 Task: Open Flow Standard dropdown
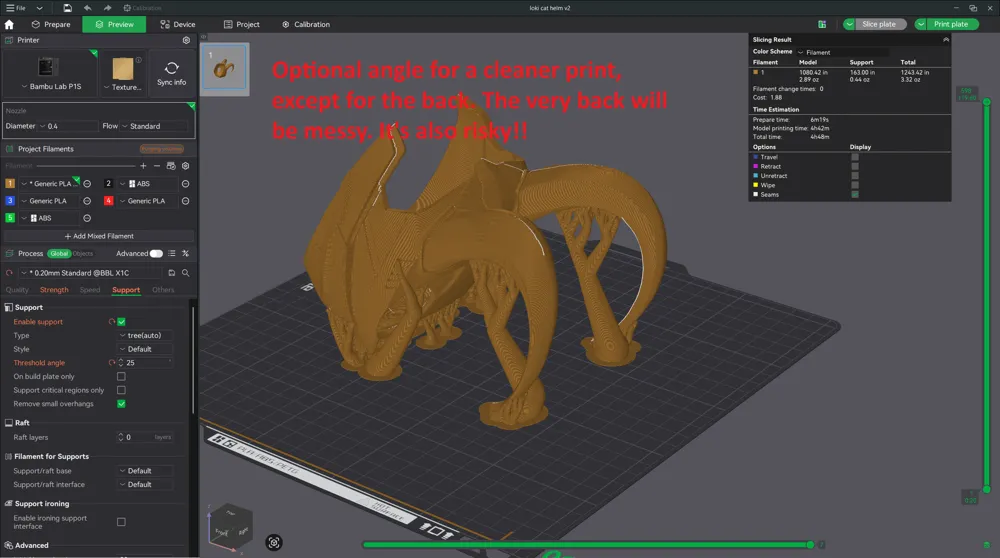[x=156, y=126]
